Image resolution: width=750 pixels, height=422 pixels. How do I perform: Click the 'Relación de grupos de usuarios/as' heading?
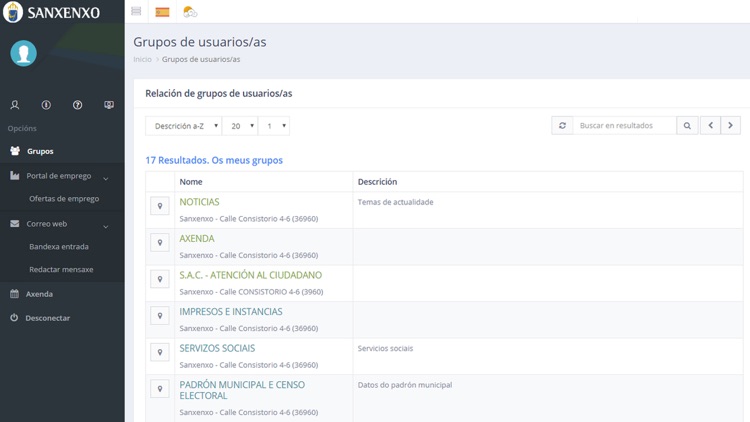coord(219,93)
